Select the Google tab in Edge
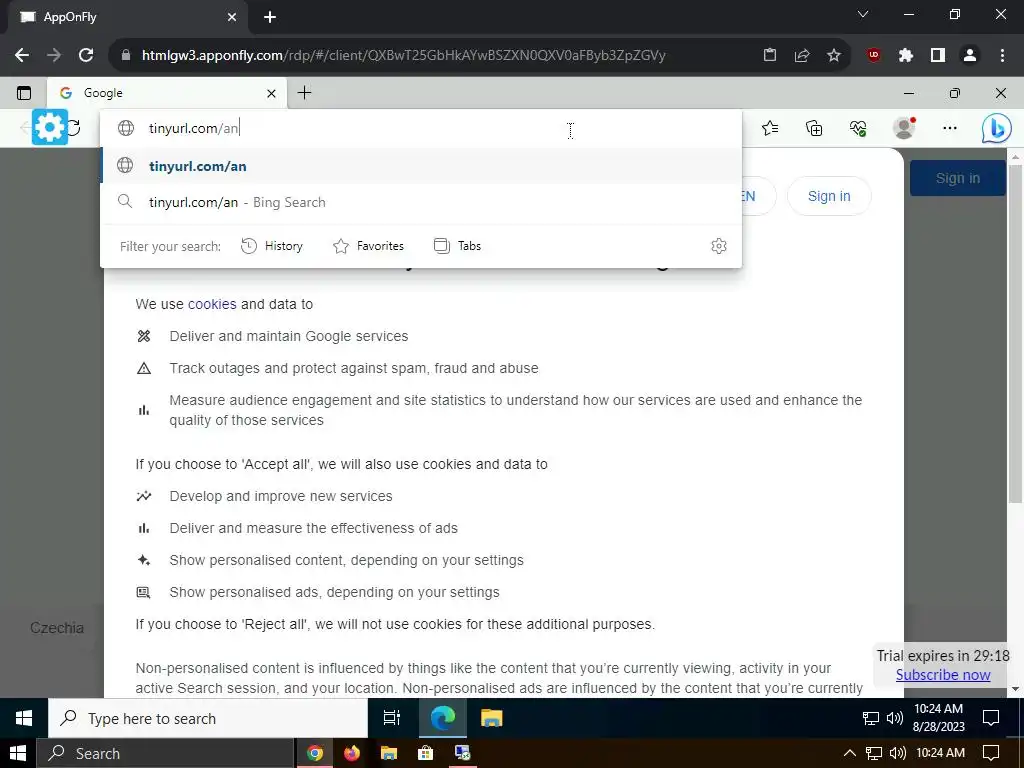Screen dimensions: 1024x768 click(166, 93)
